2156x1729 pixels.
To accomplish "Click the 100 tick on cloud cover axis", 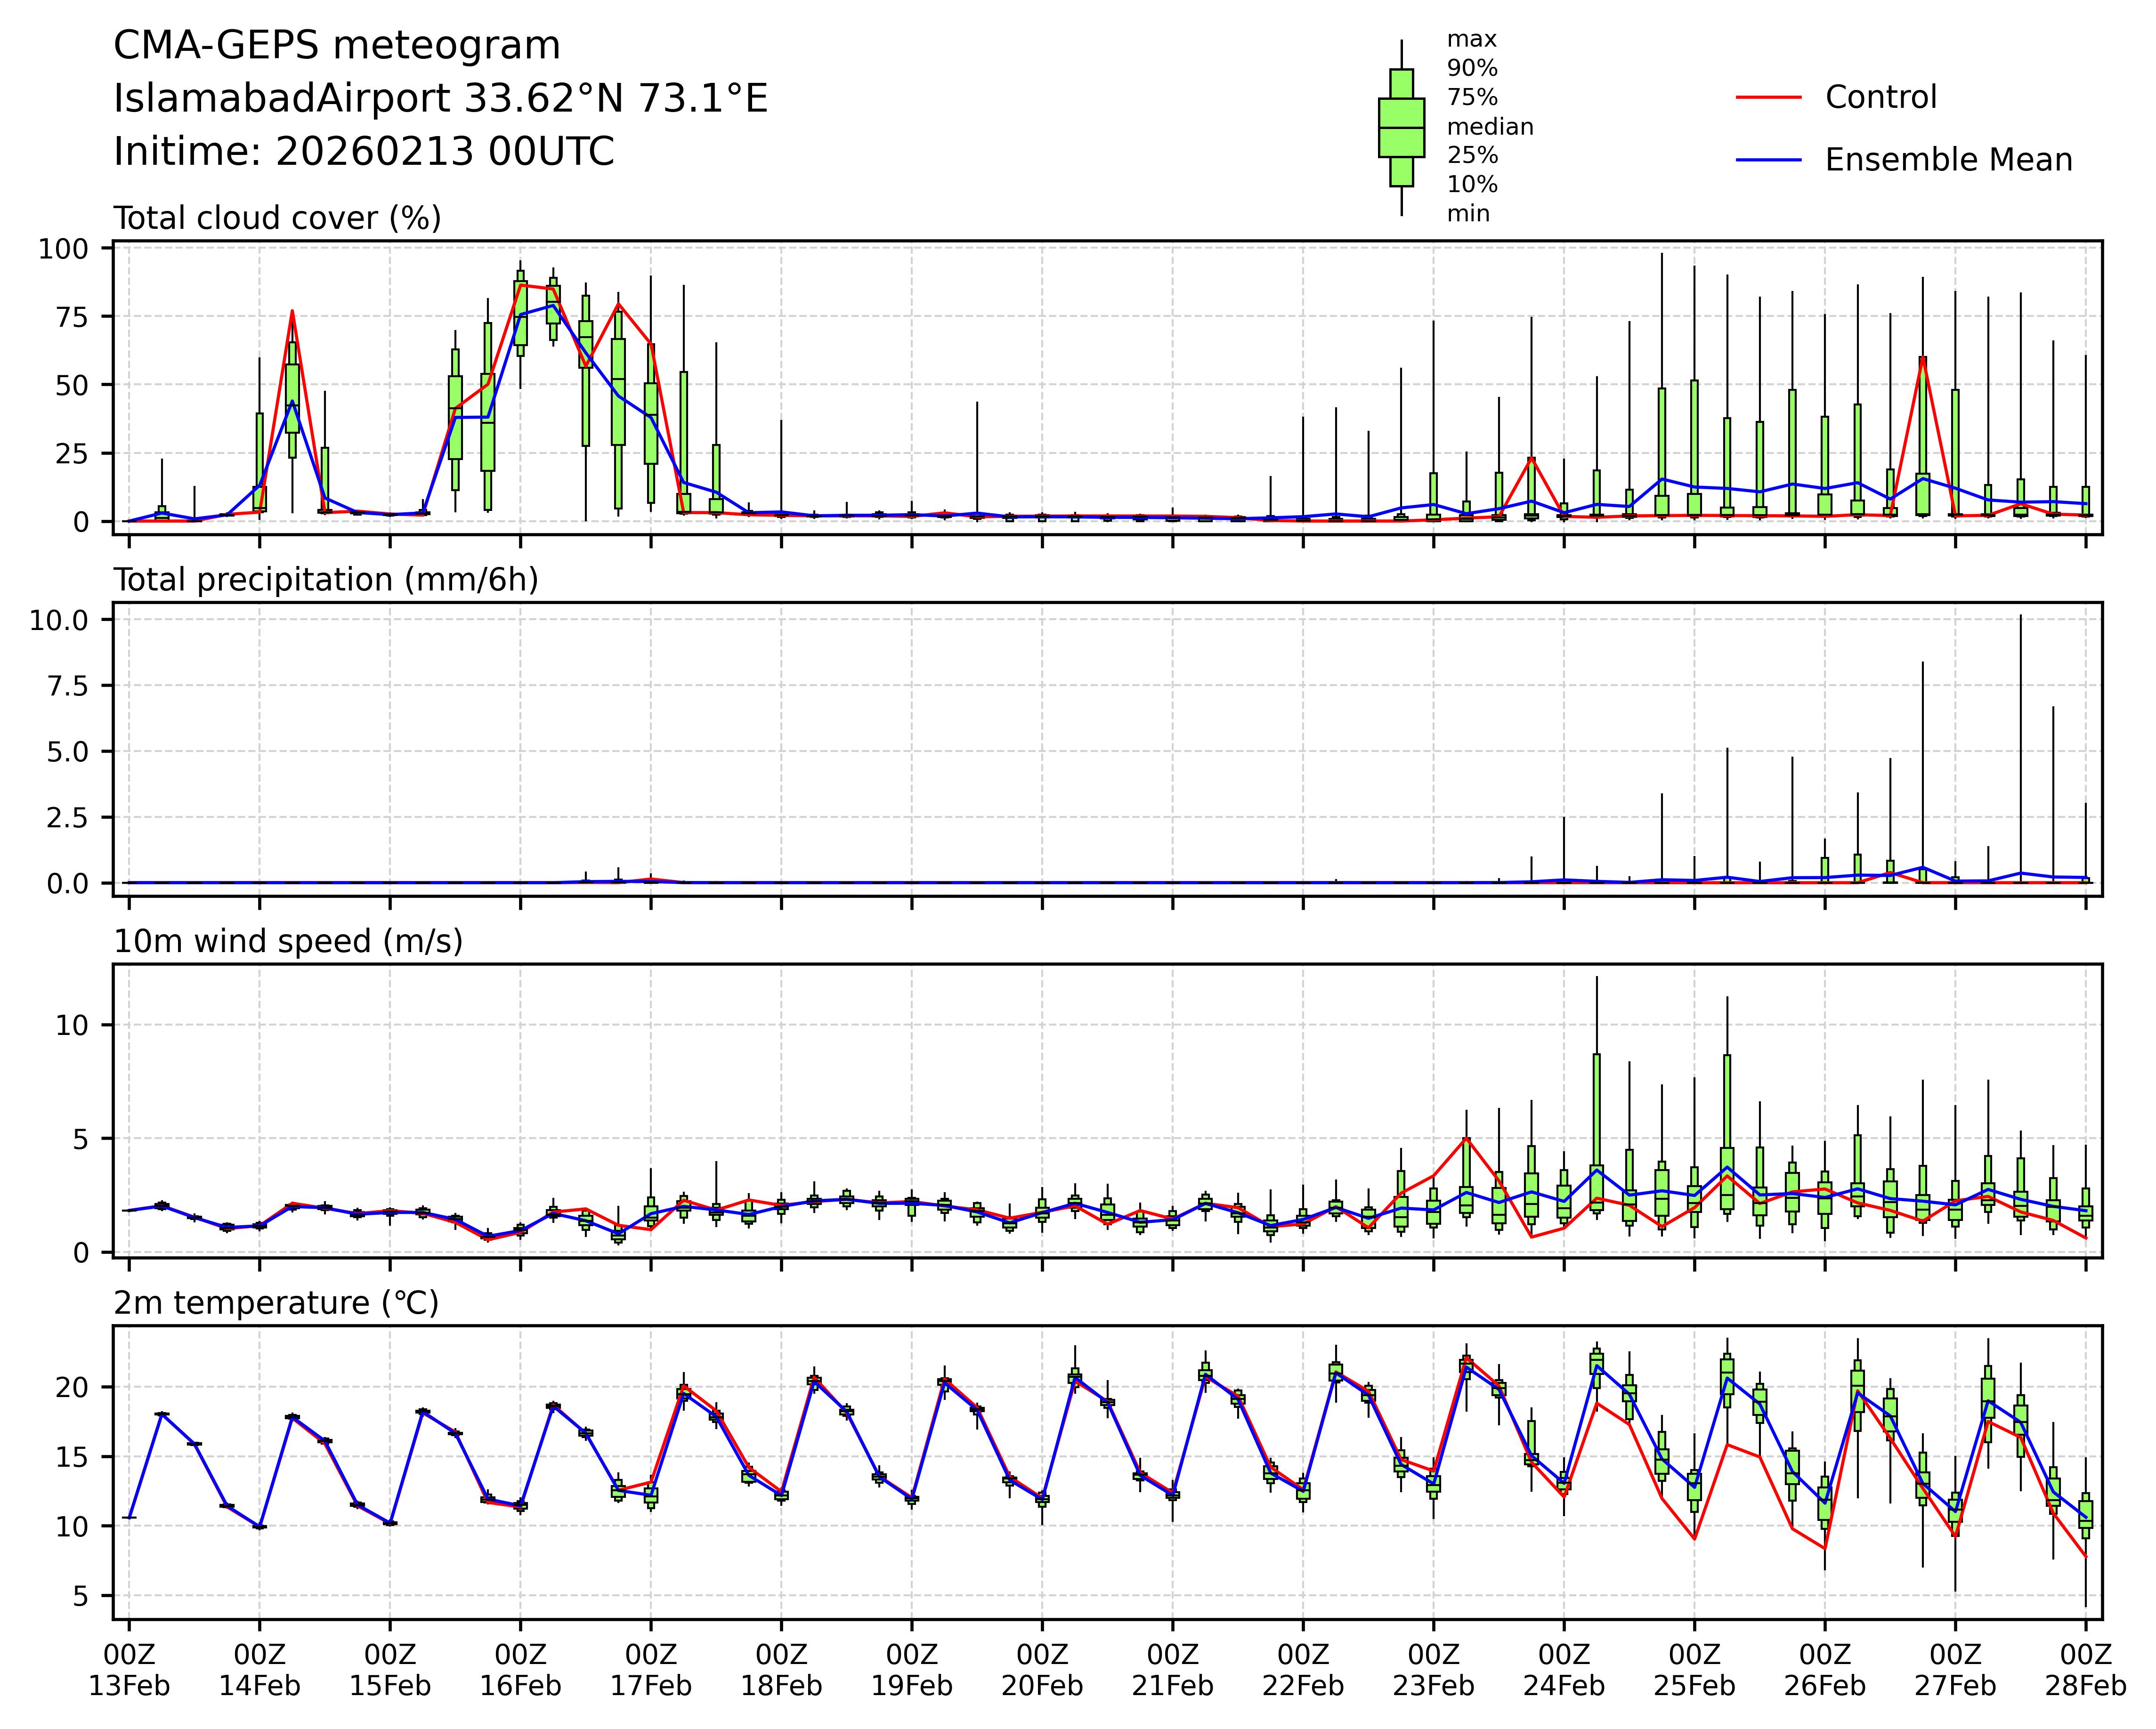I will [x=63, y=248].
